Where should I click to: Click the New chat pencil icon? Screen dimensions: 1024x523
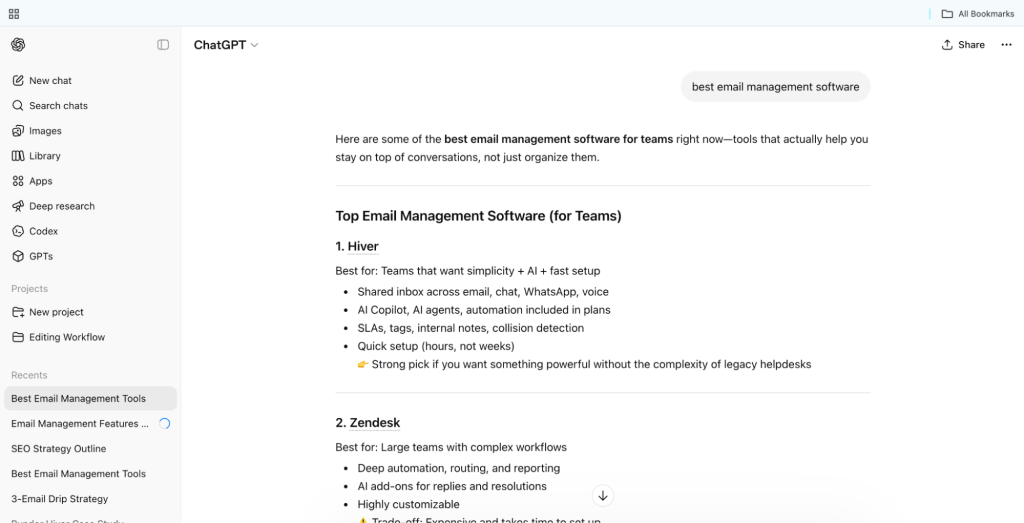pyautogui.click(x=18, y=80)
